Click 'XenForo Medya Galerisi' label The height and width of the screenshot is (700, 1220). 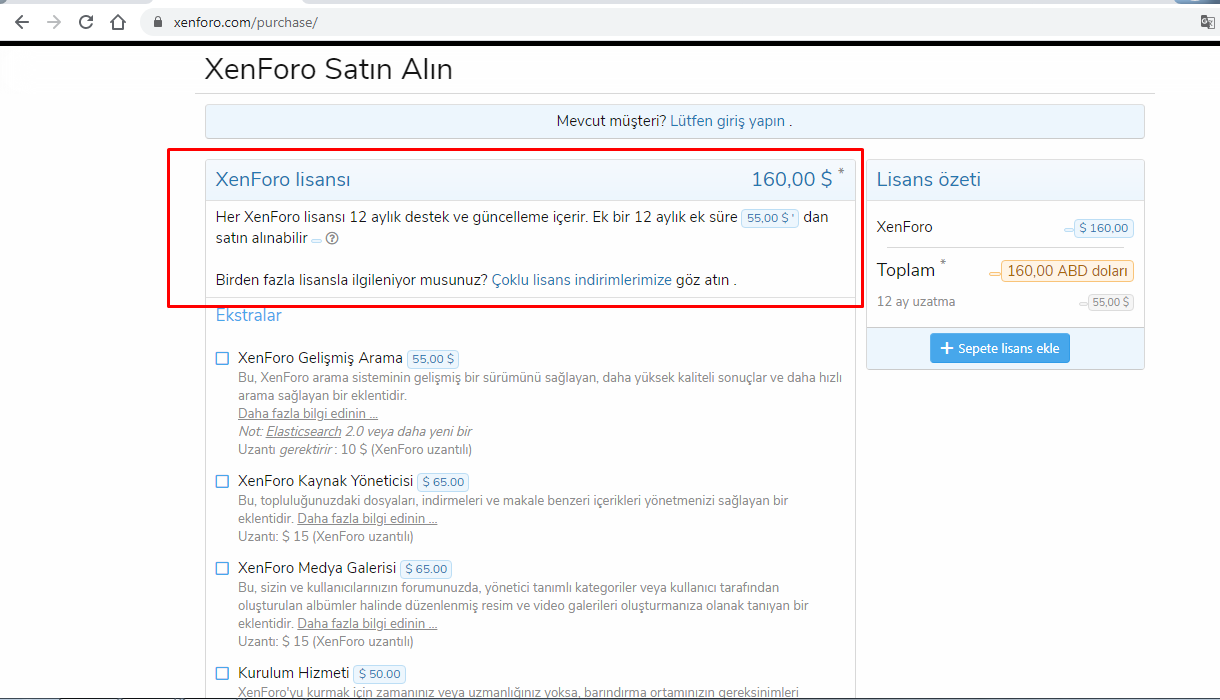click(317, 568)
